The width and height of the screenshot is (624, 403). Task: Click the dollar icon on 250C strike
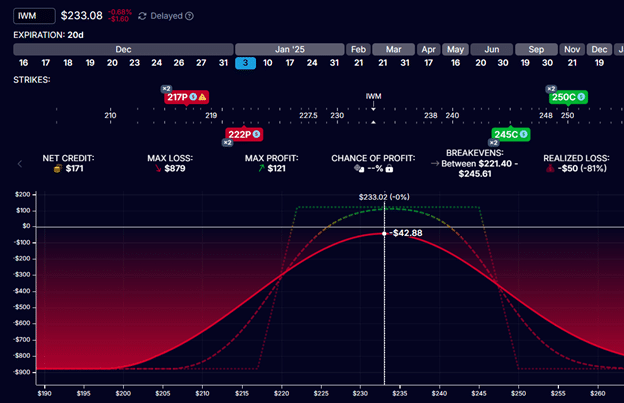(x=581, y=97)
